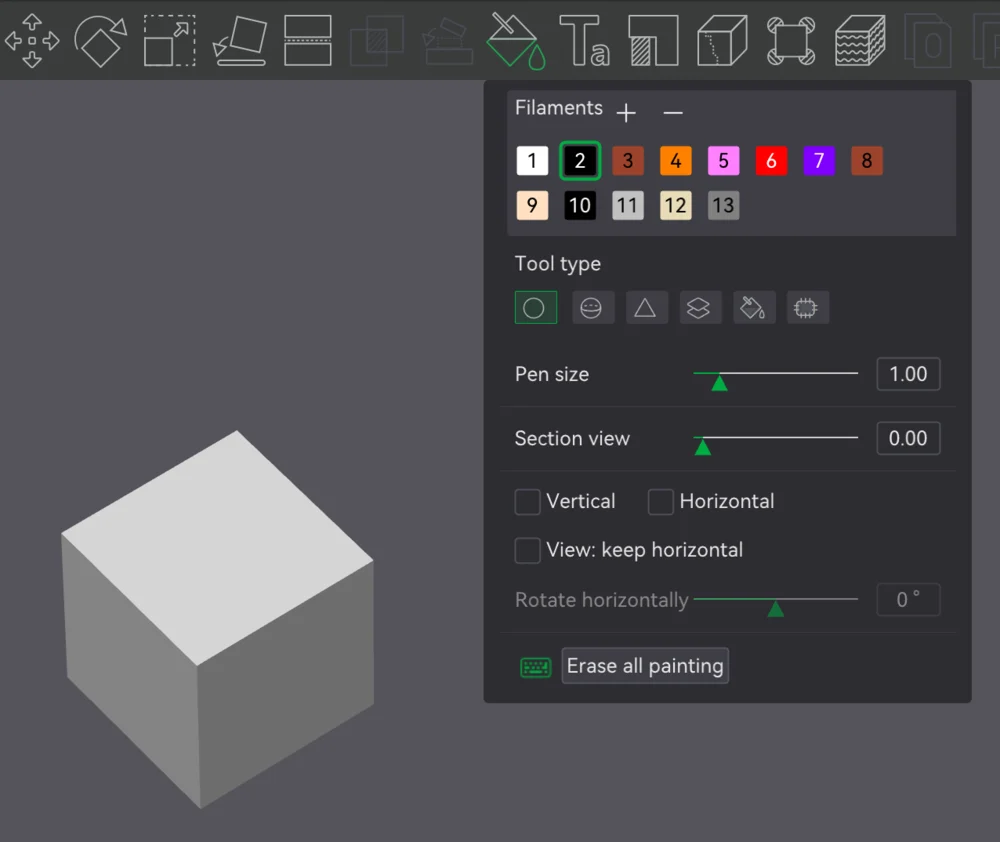Choose the Gap fill tool type

click(x=807, y=307)
